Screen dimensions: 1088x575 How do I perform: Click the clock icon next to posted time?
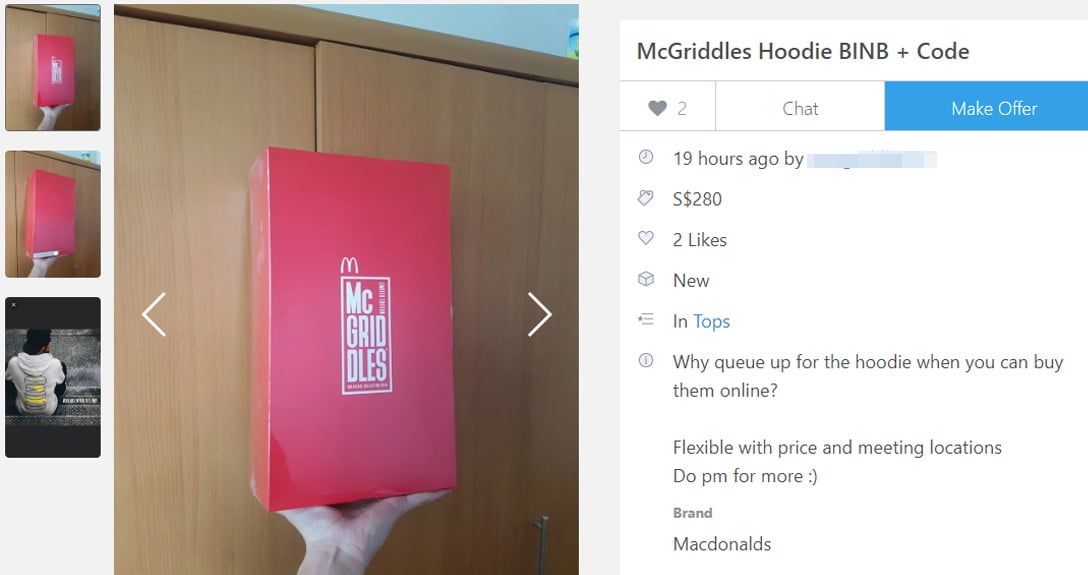645,157
